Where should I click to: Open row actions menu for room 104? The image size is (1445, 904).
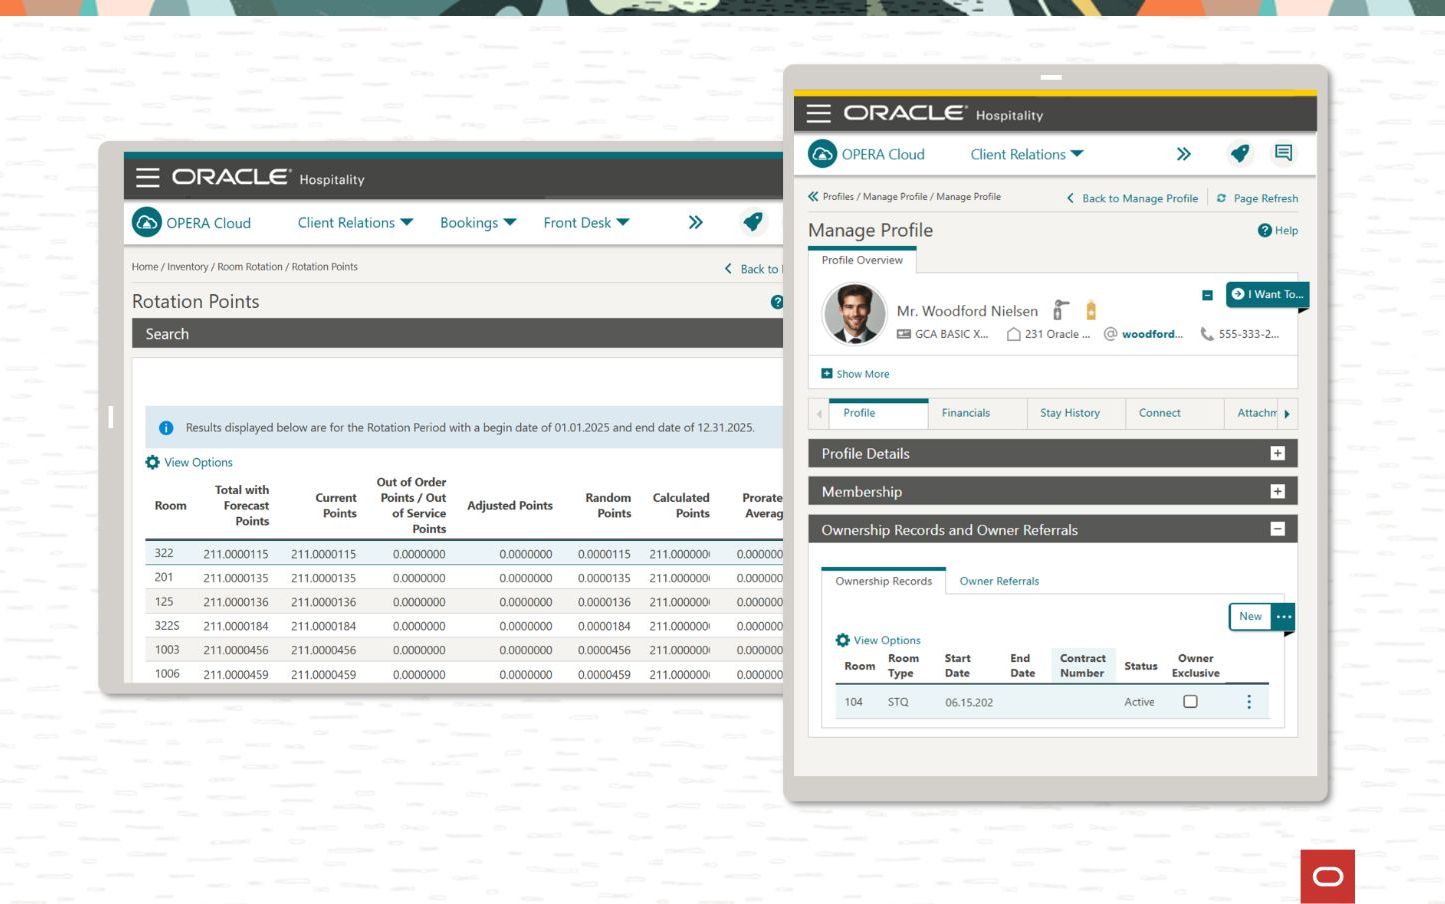tap(1248, 702)
